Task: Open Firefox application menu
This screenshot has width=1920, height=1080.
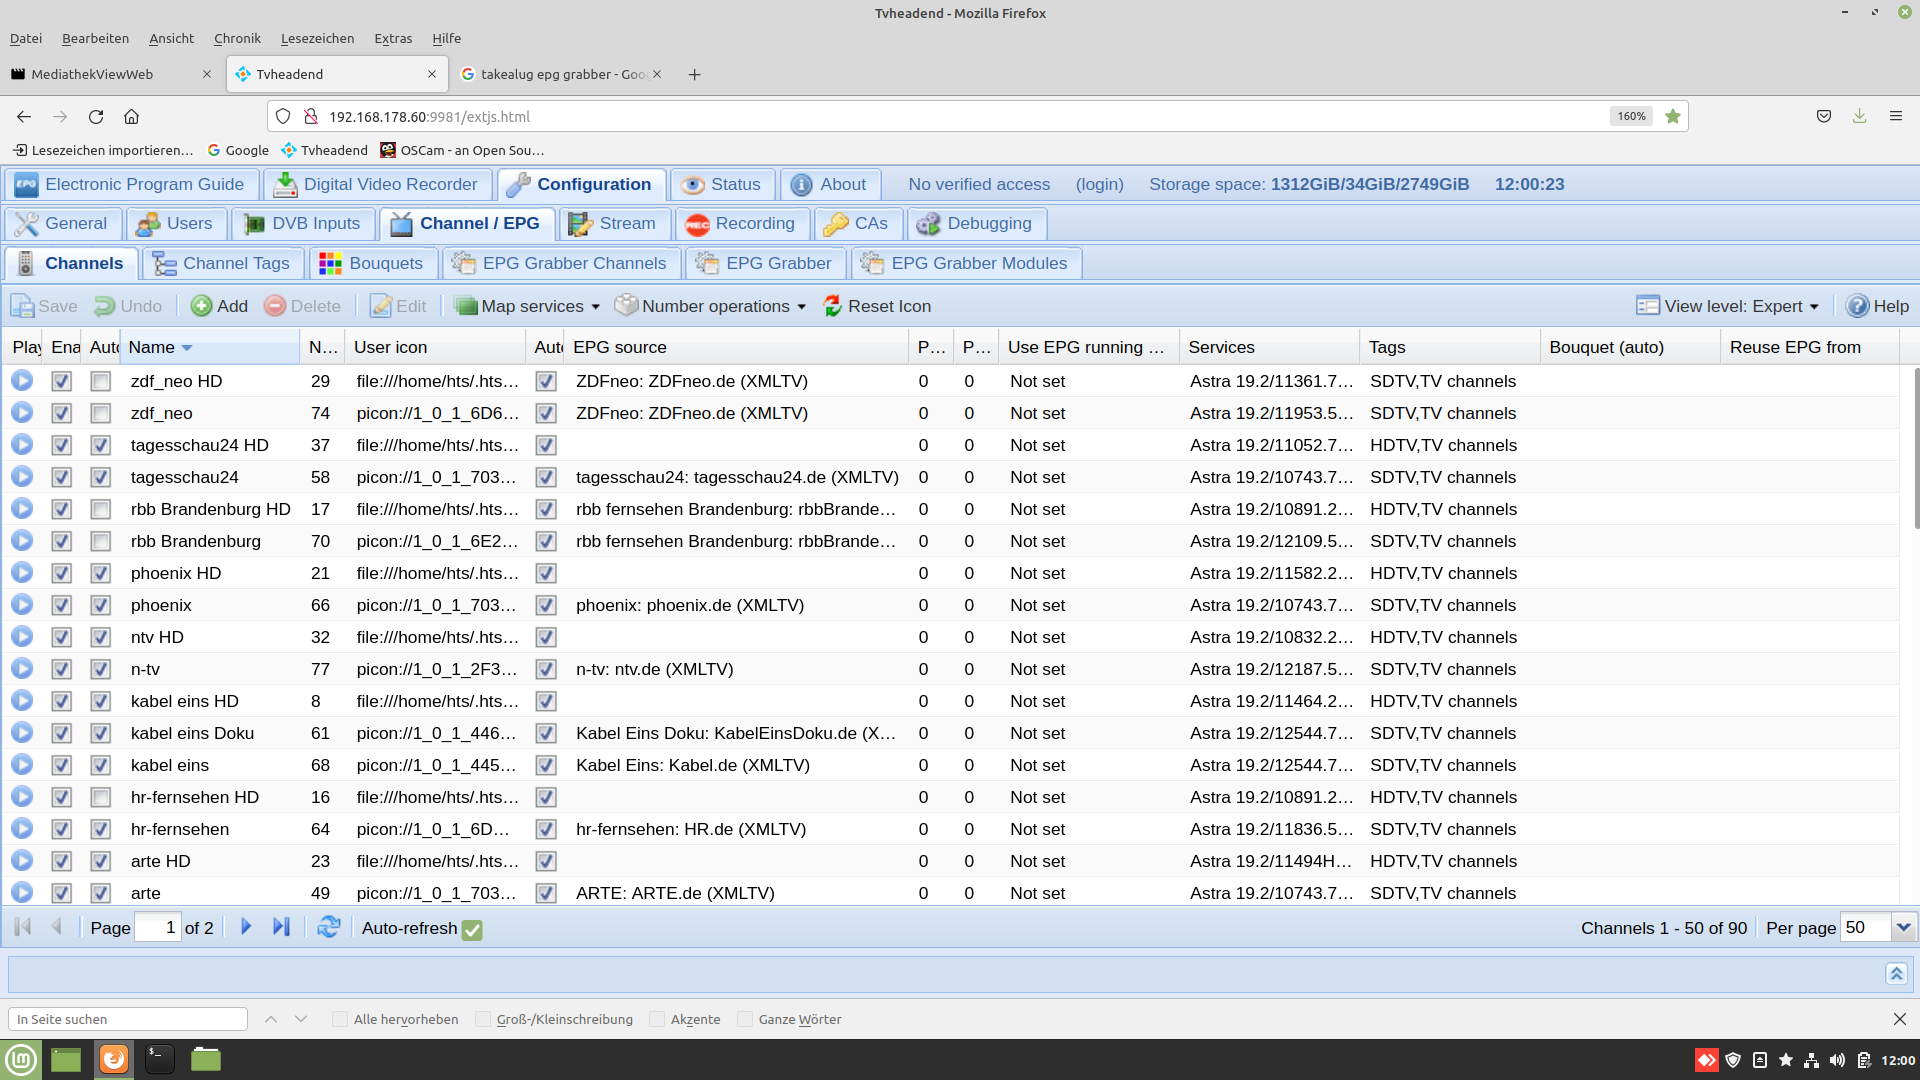Action: (1895, 116)
